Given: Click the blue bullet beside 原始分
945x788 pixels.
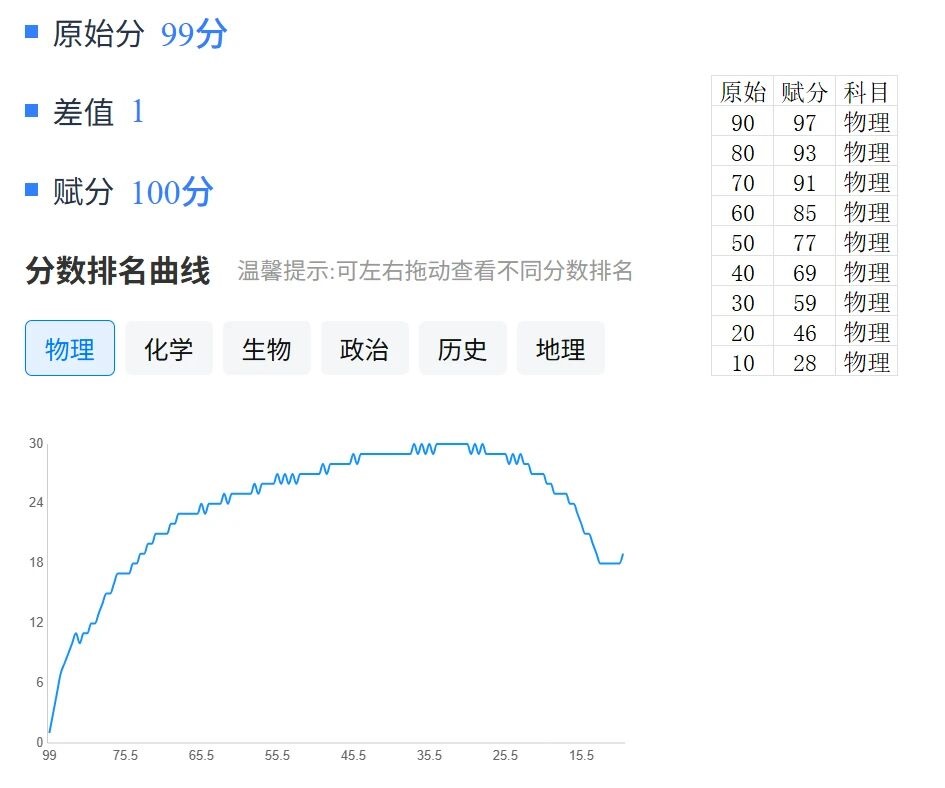Looking at the screenshot, I should pyautogui.click(x=32, y=32).
